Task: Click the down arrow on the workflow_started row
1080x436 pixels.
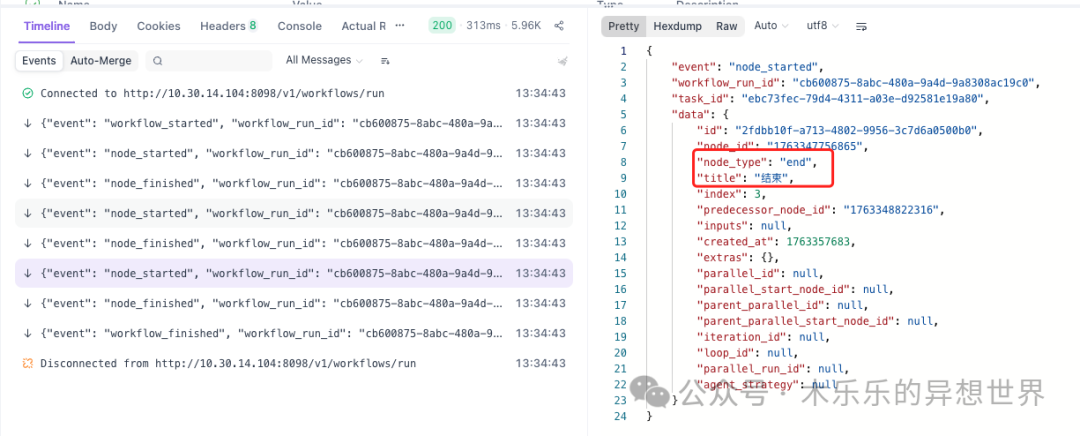Action: tap(28, 123)
